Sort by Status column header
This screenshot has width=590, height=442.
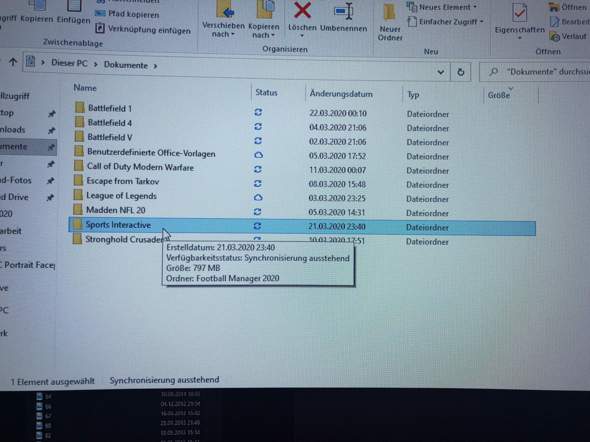point(266,93)
